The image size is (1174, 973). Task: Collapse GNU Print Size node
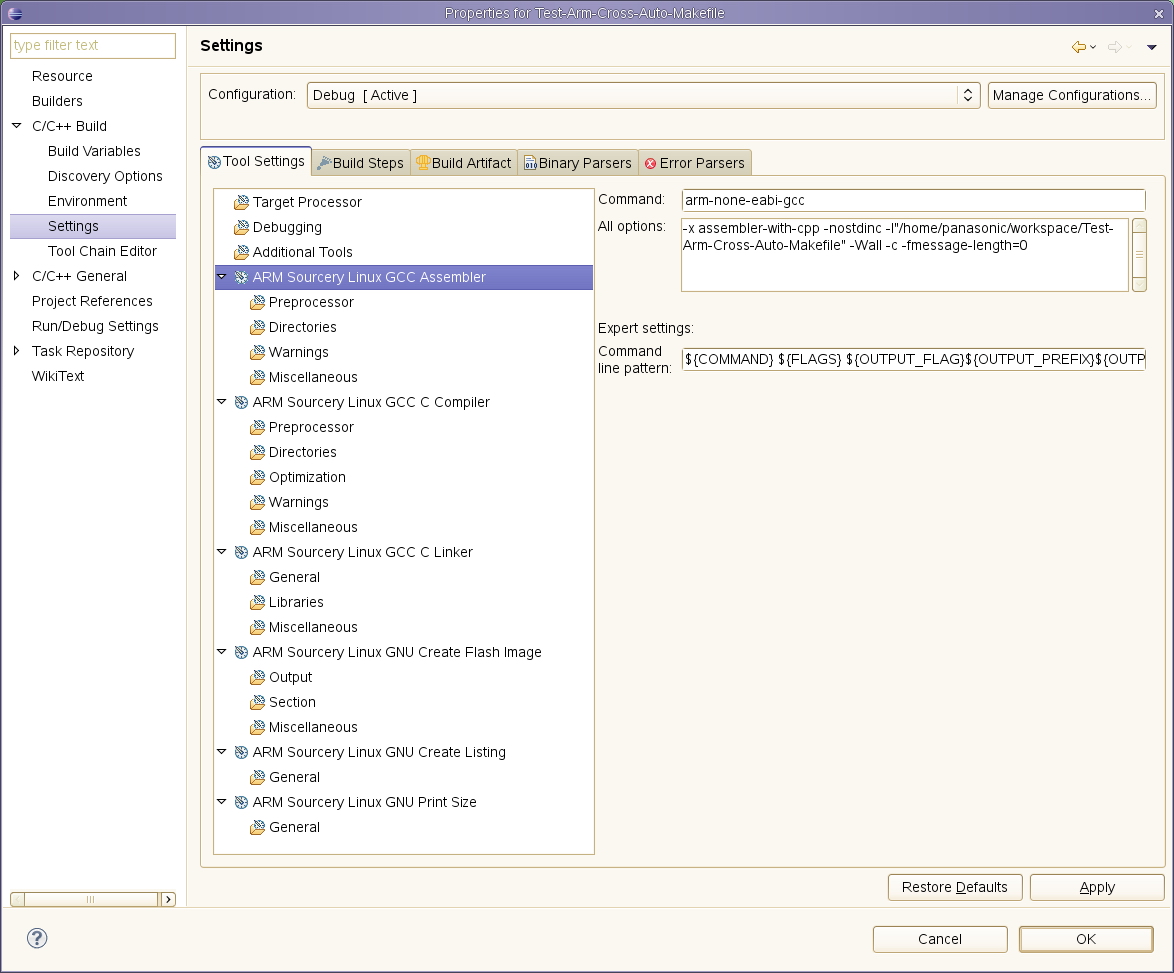pos(222,802)
